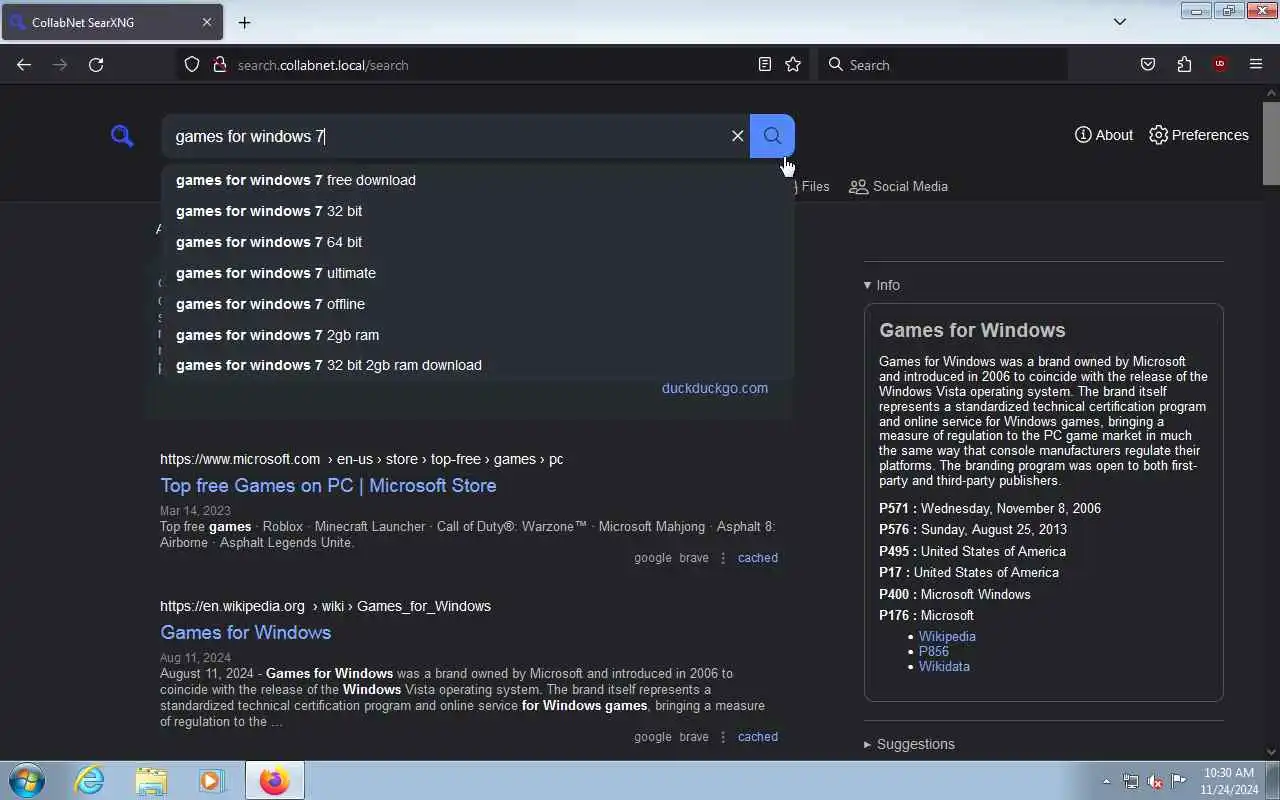Open result options dots for the Wikipedia result
The width and height of the screenshot is (1280, 800).
[x=723, y=737]
